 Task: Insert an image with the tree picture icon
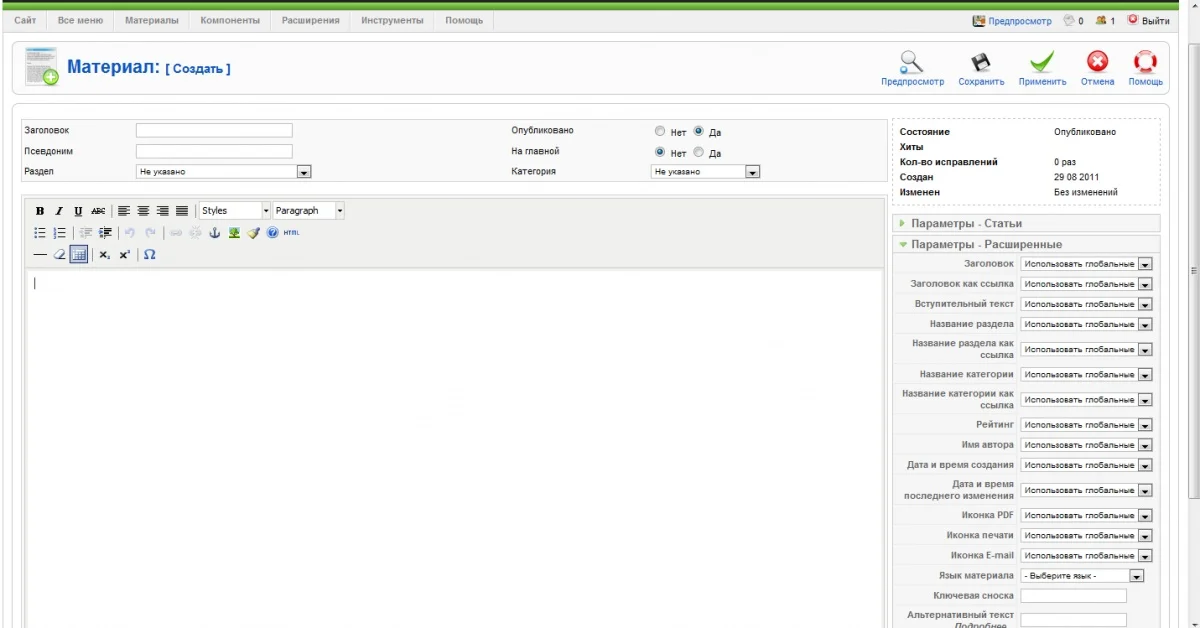pyautogui.click(x=233, y=233)
